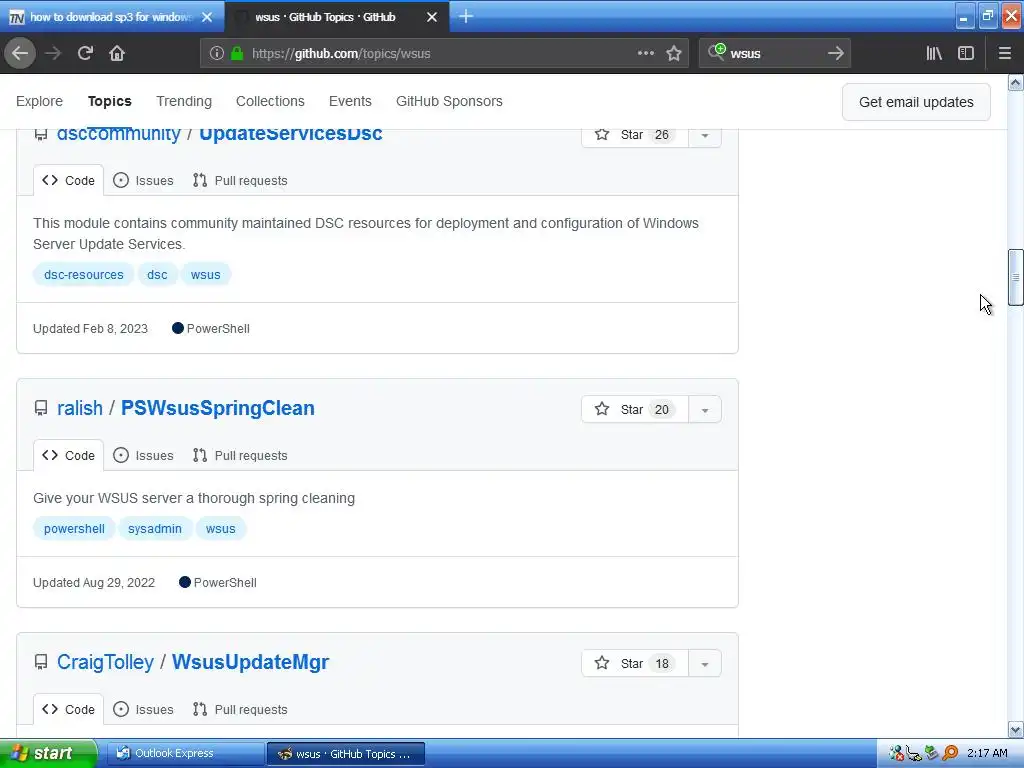The width and height of the screenshot is (1024, 768).
Task: Open Pull requests of UpdateServicesDsc
Action: pos(240,180)
